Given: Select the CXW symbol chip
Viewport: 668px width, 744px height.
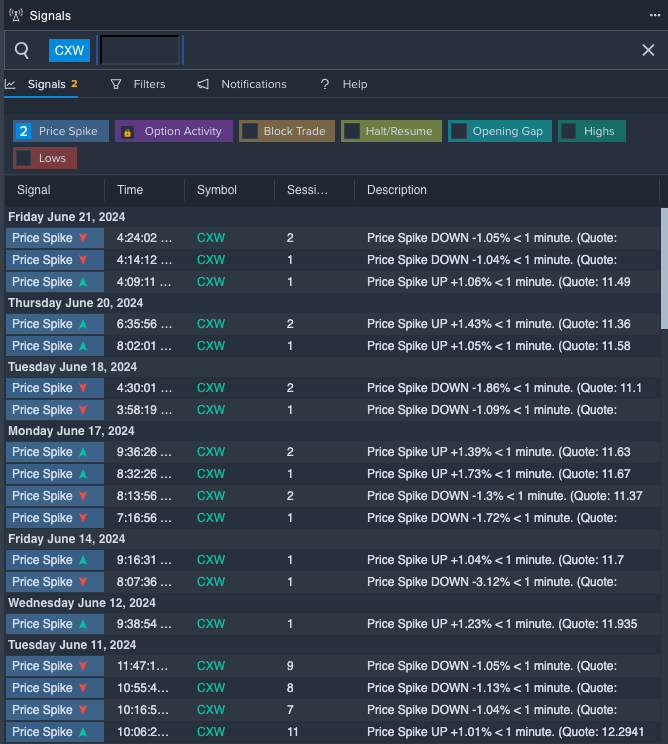Looking at the screenshot, I should (69, 50).
